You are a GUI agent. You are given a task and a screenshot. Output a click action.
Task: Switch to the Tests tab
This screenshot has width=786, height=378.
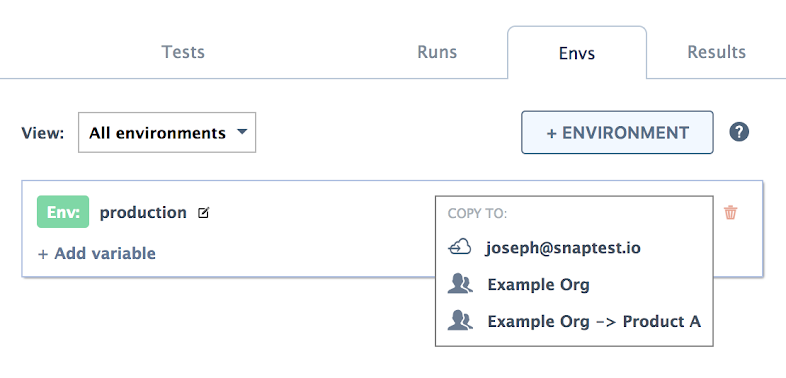click(x=183, y=52)
